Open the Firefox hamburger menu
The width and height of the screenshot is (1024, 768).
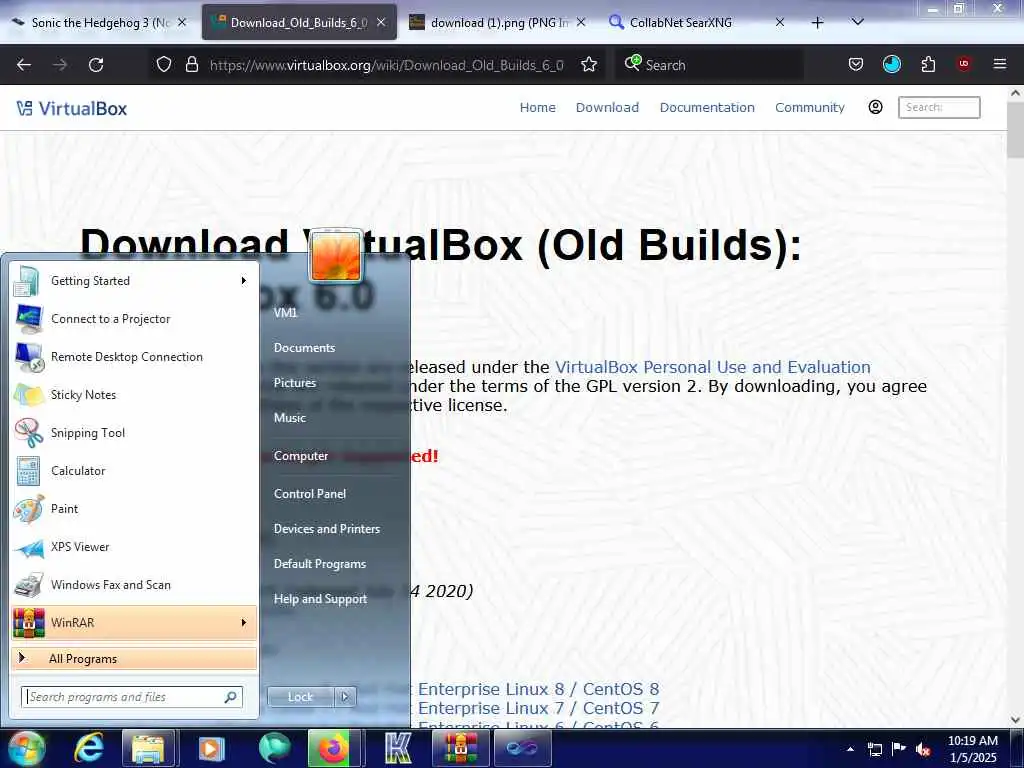(1000, 64)
